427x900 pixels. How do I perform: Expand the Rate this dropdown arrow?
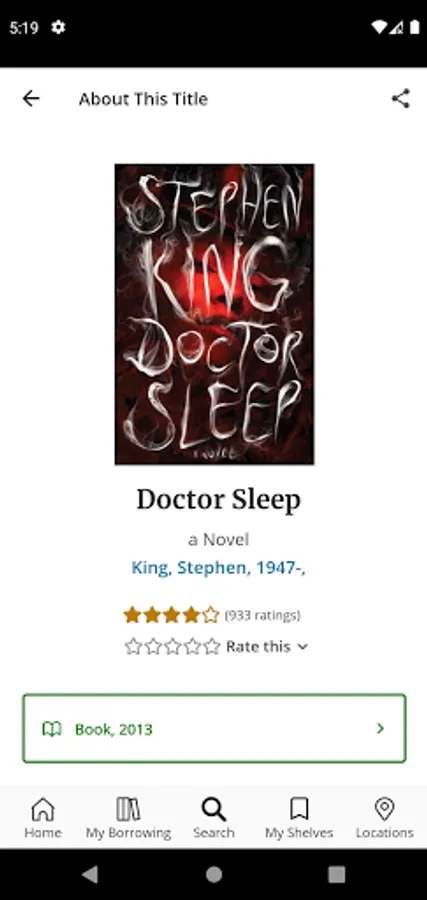(x=302, y=647)
